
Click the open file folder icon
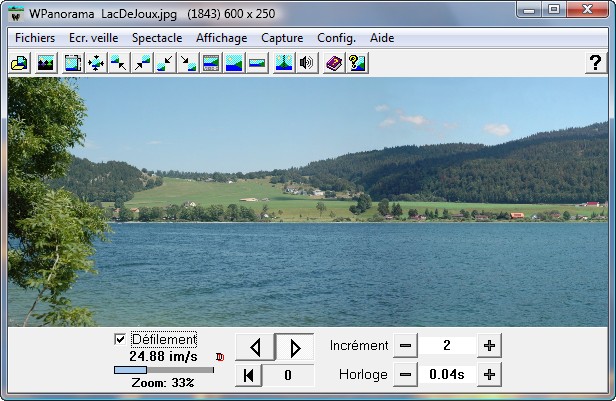[19, 63]
